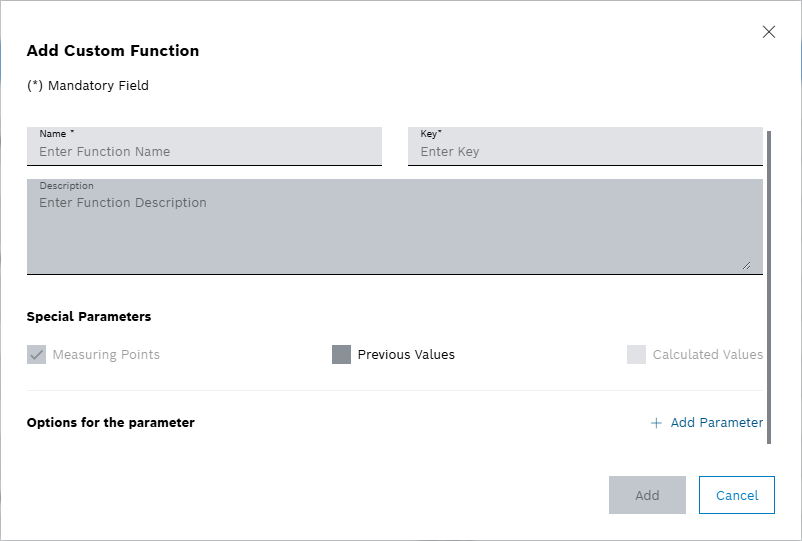Close the Add Custom Function dialog

tap(768, 32)
